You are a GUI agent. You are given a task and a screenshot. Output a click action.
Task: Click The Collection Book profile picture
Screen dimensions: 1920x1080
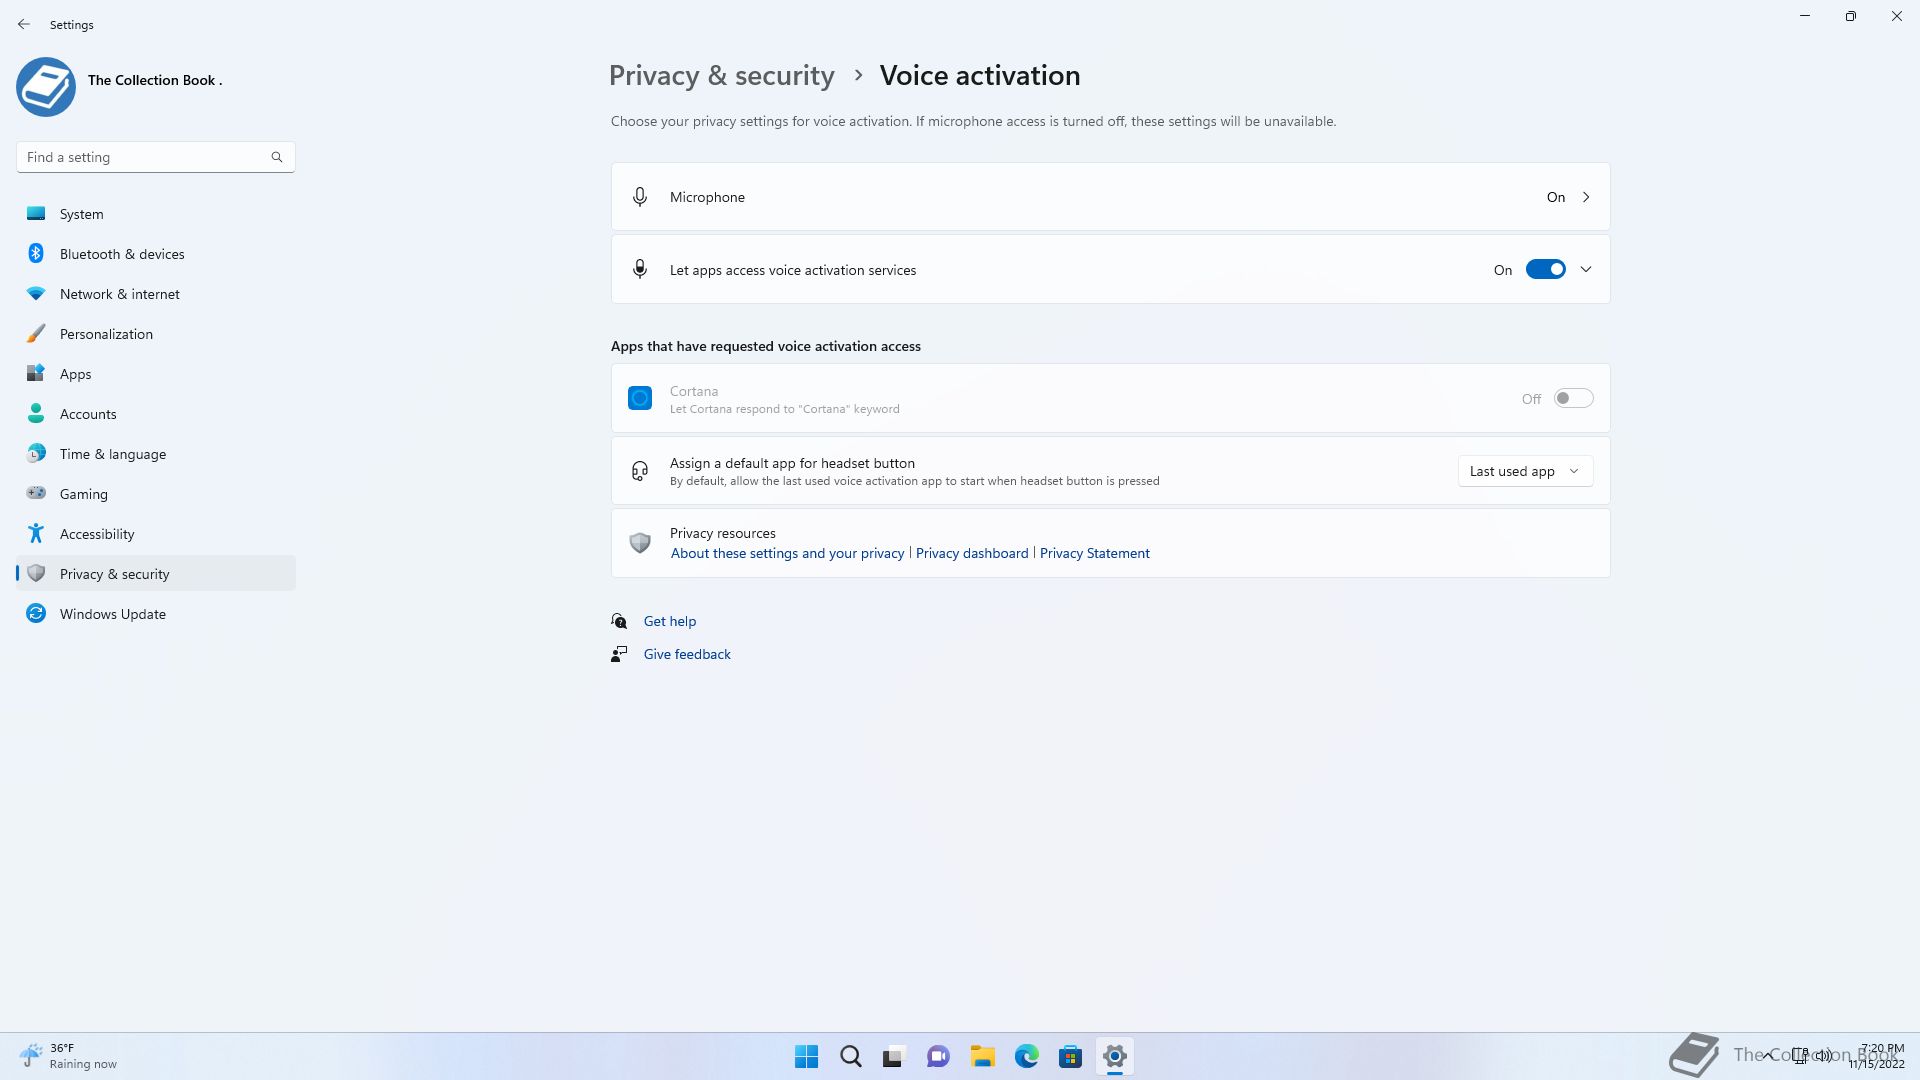(46, 86)
